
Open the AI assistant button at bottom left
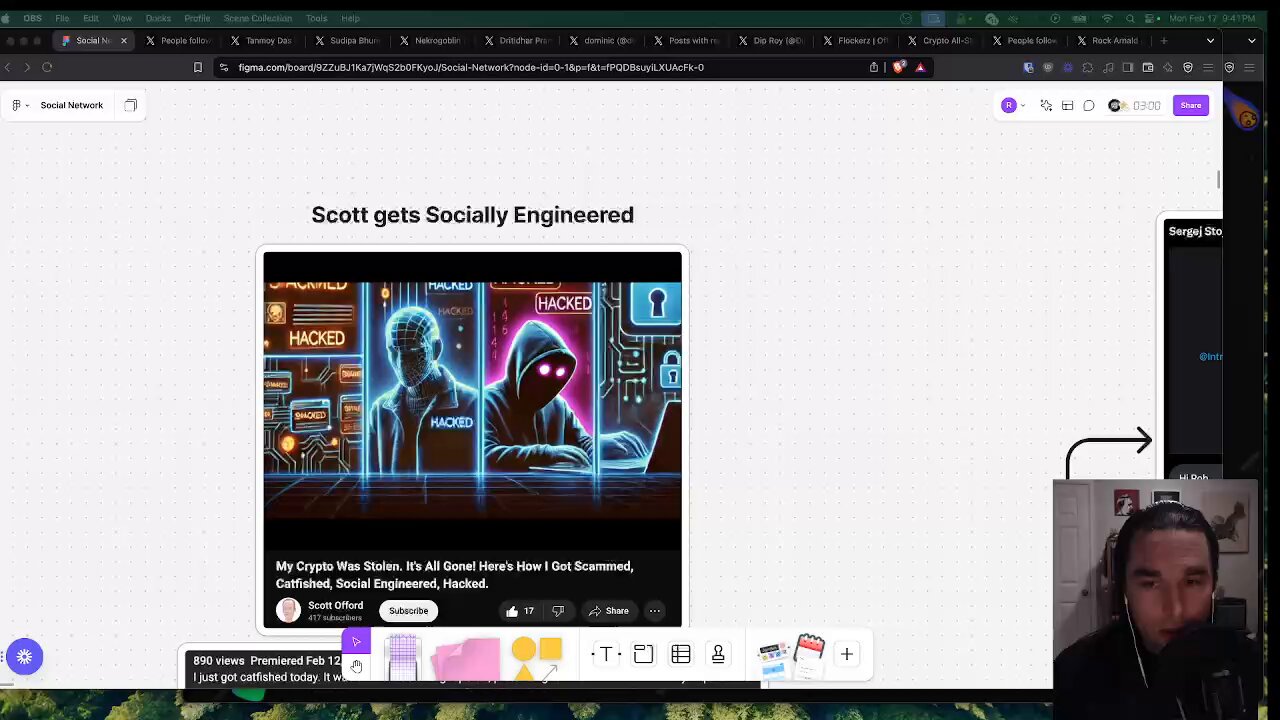click(25, 657)
